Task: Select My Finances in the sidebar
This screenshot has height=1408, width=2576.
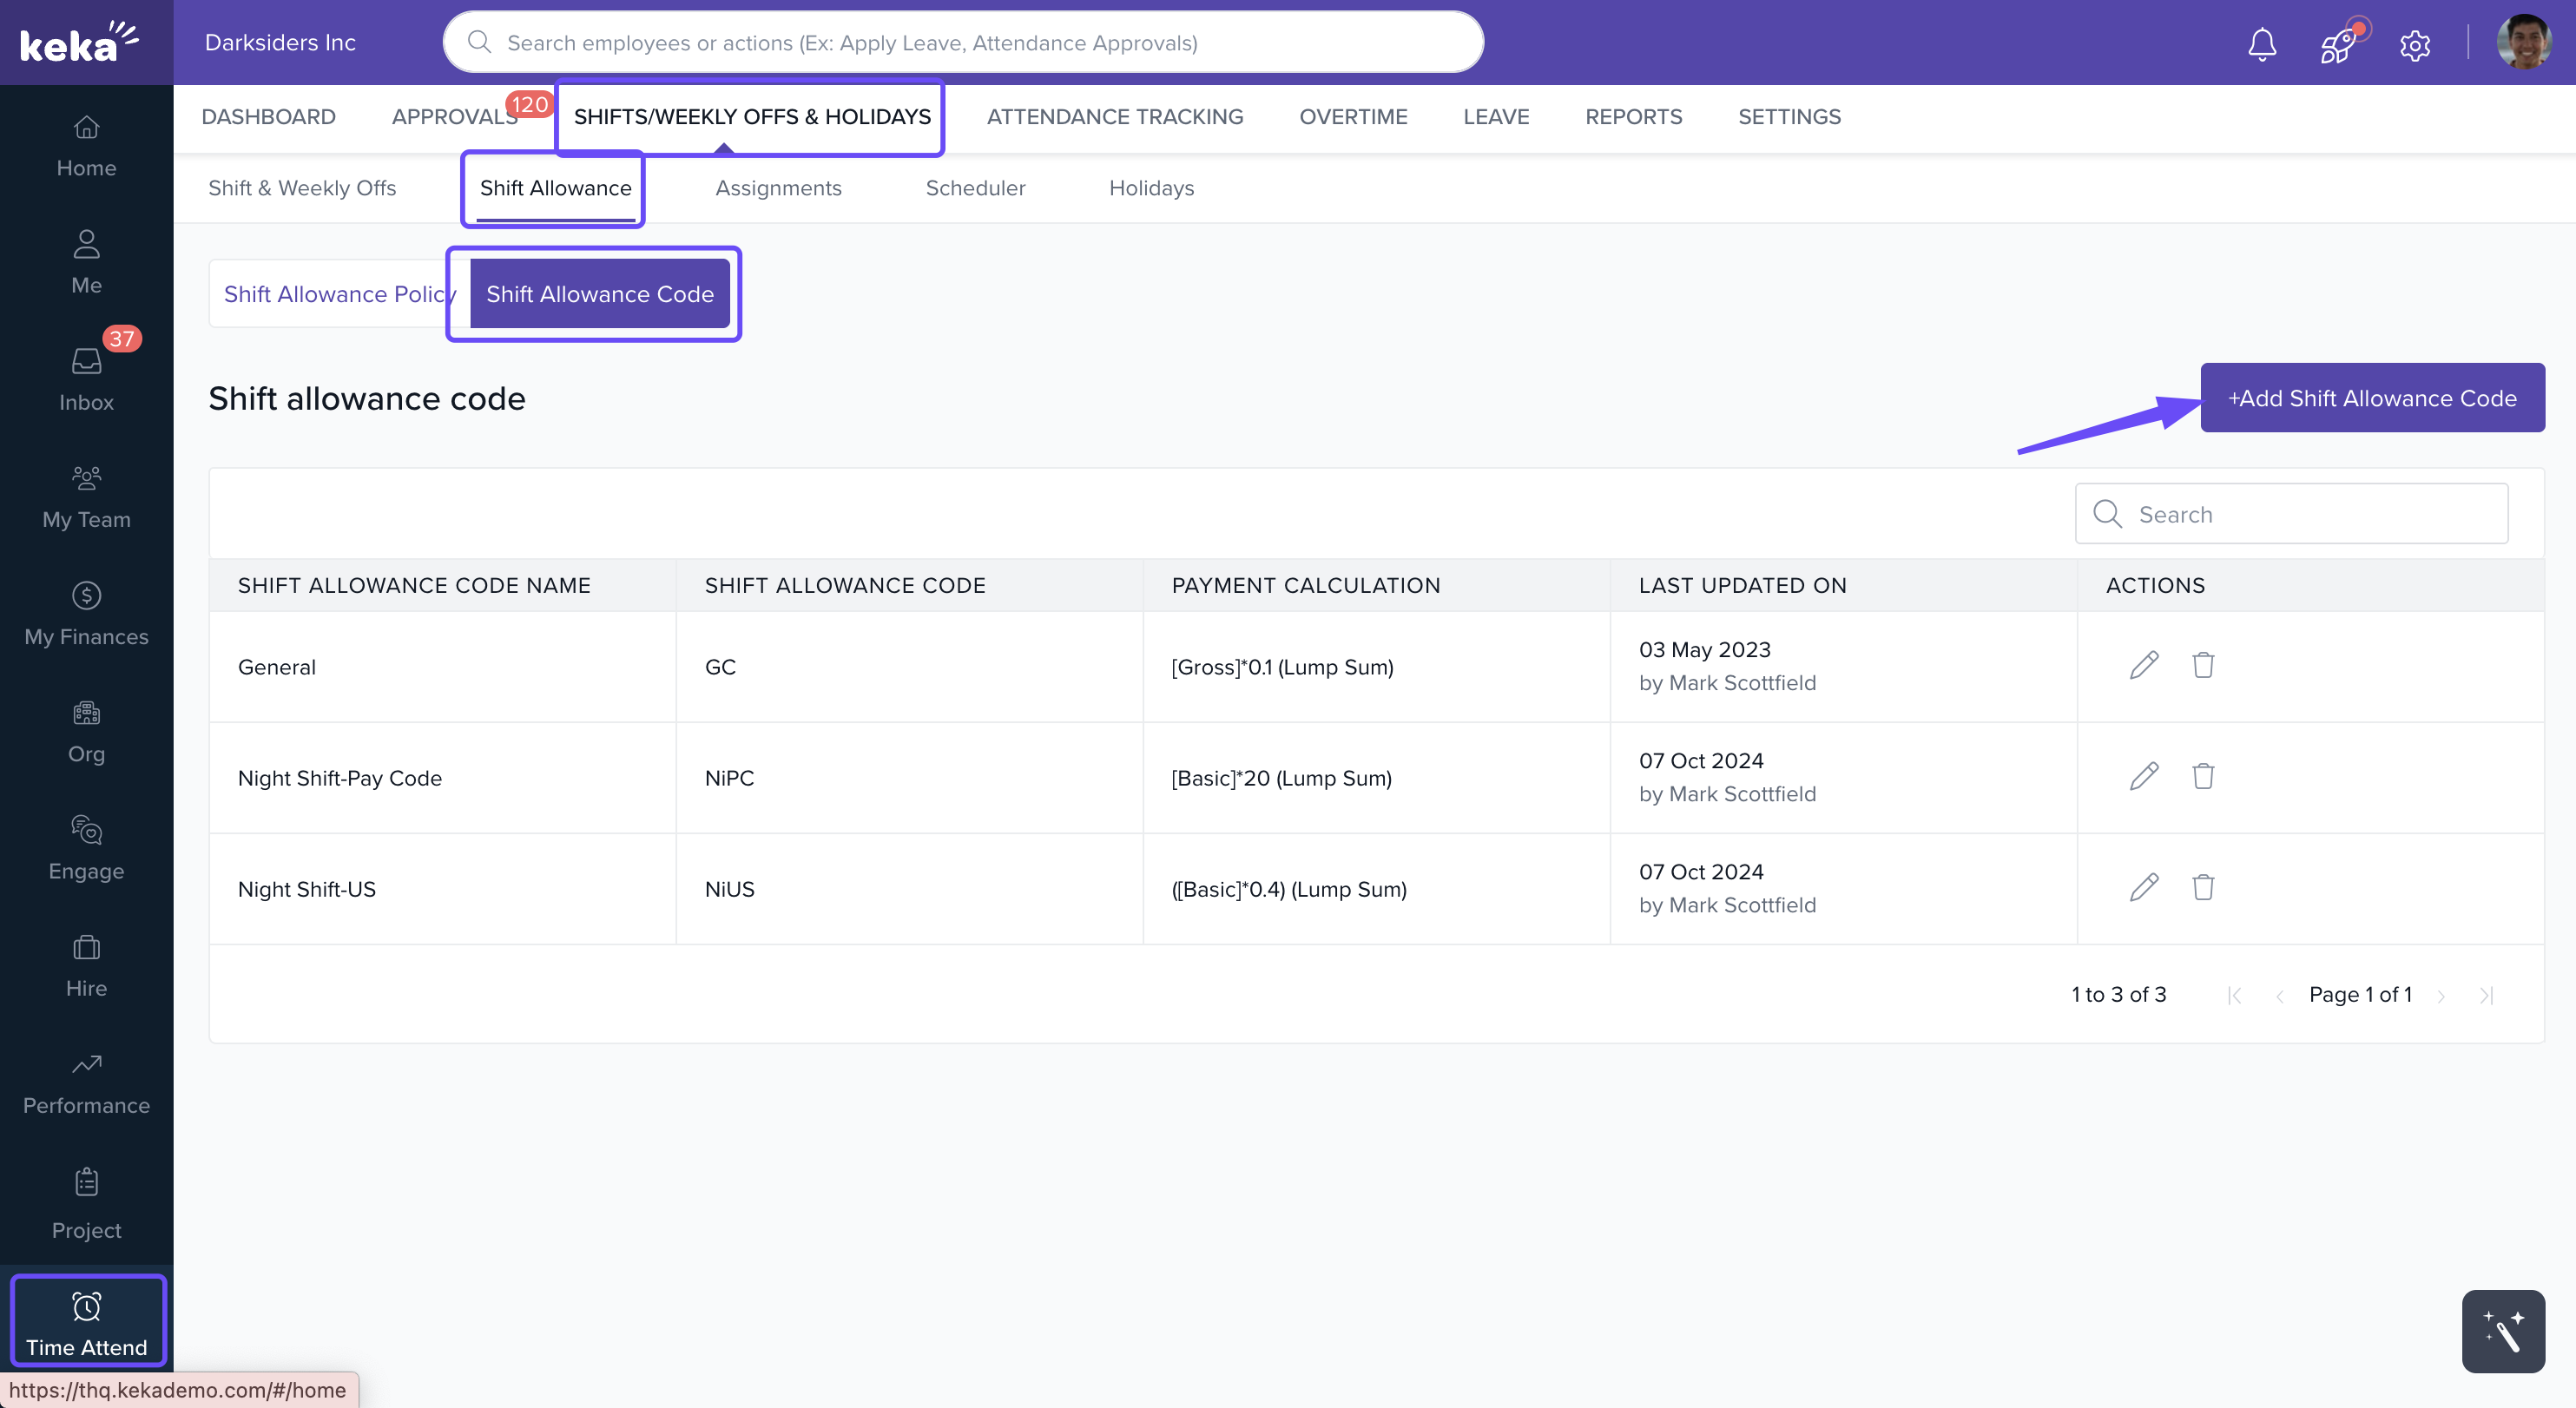Action: click(86, 612)
